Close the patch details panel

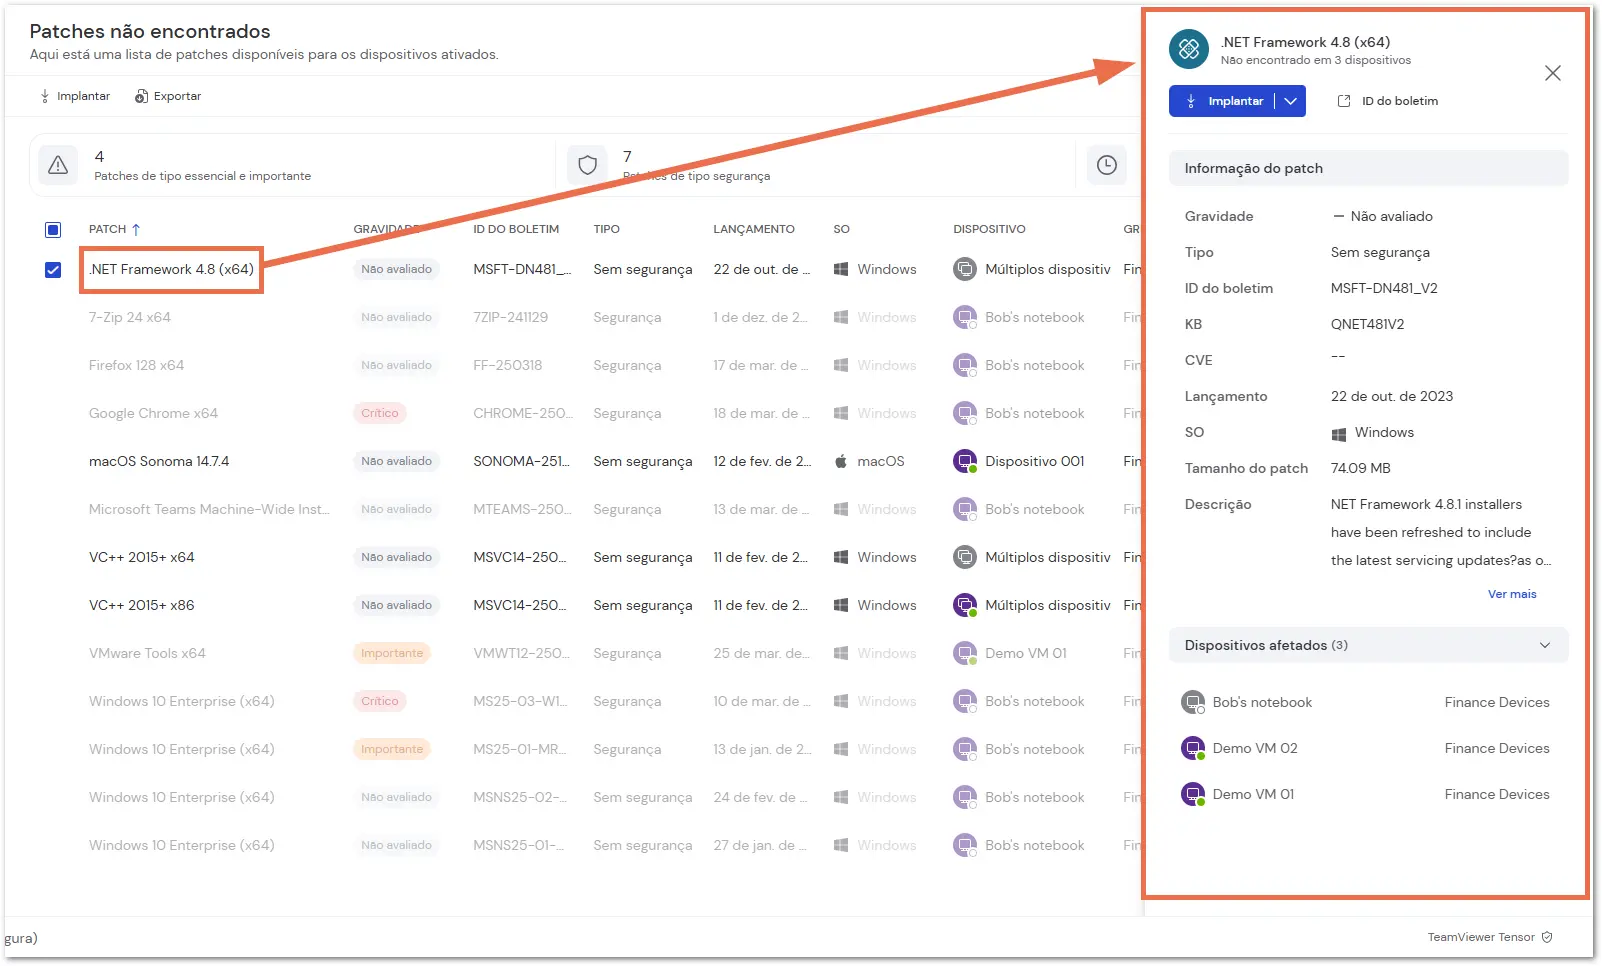tap(1552, 73)
